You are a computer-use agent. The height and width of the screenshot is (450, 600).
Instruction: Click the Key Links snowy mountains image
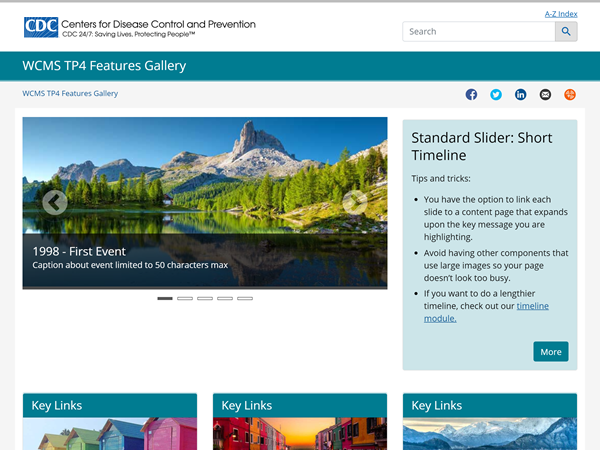(x=490, y=434)
